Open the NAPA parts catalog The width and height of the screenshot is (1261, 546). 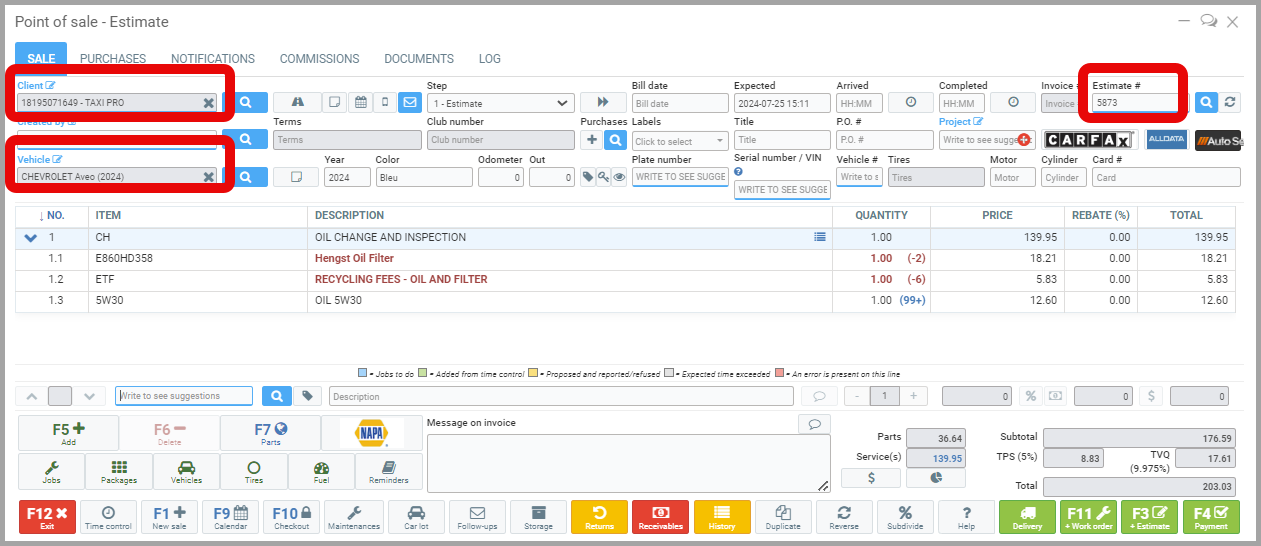point(371,433)
